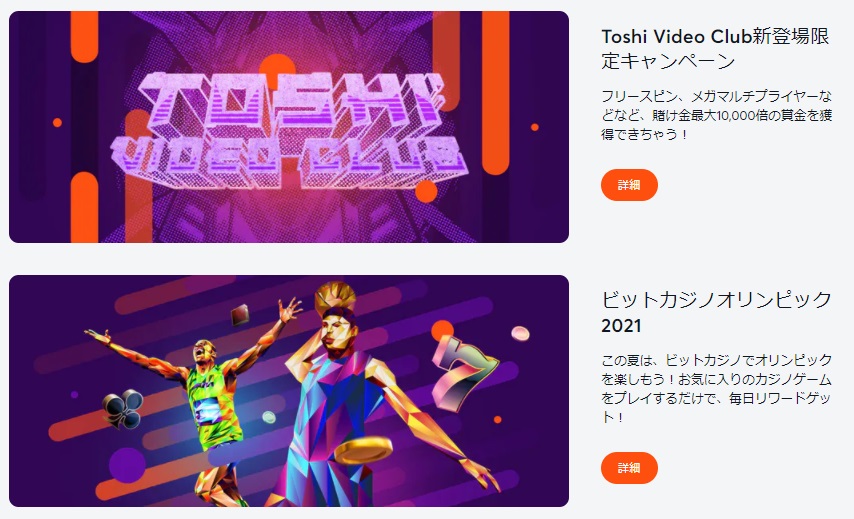The height and width of the screenshot is (519, 854).
Task: Click the Toshi Video Club新登場限定キャンペーン heading
Action: pyautogui.click(x=715, y=48)
